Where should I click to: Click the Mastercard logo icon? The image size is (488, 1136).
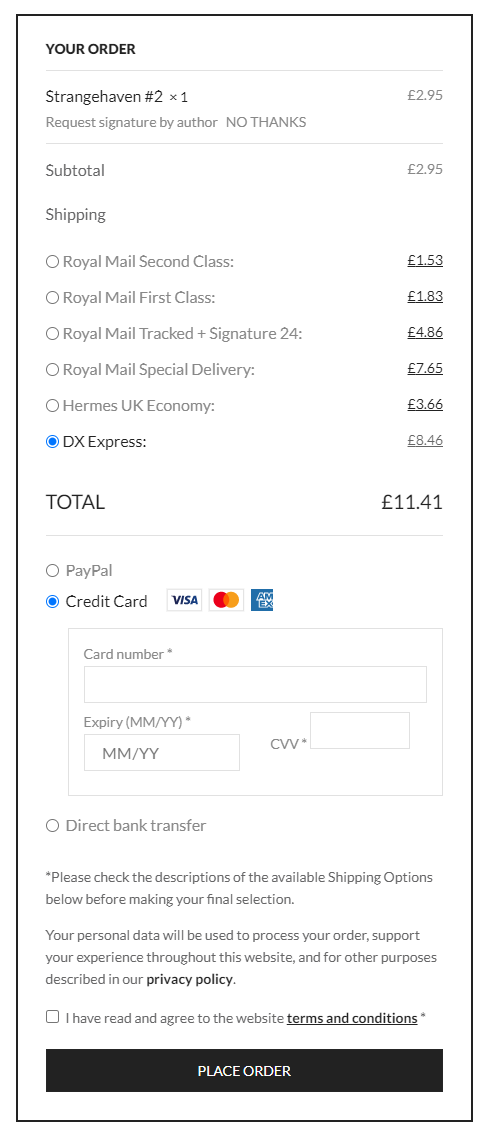[227, 600]
